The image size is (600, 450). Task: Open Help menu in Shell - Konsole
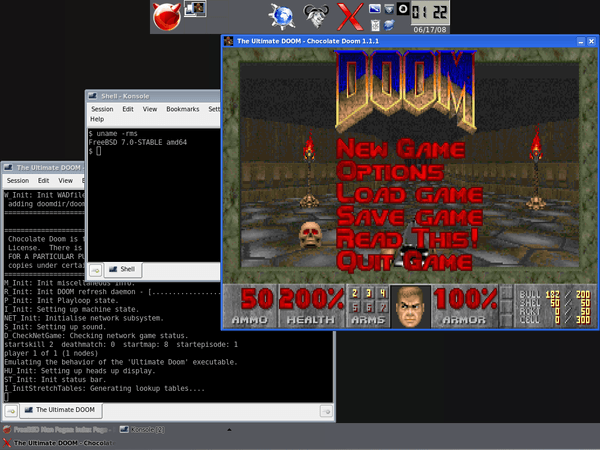click(x=97, y=119)
